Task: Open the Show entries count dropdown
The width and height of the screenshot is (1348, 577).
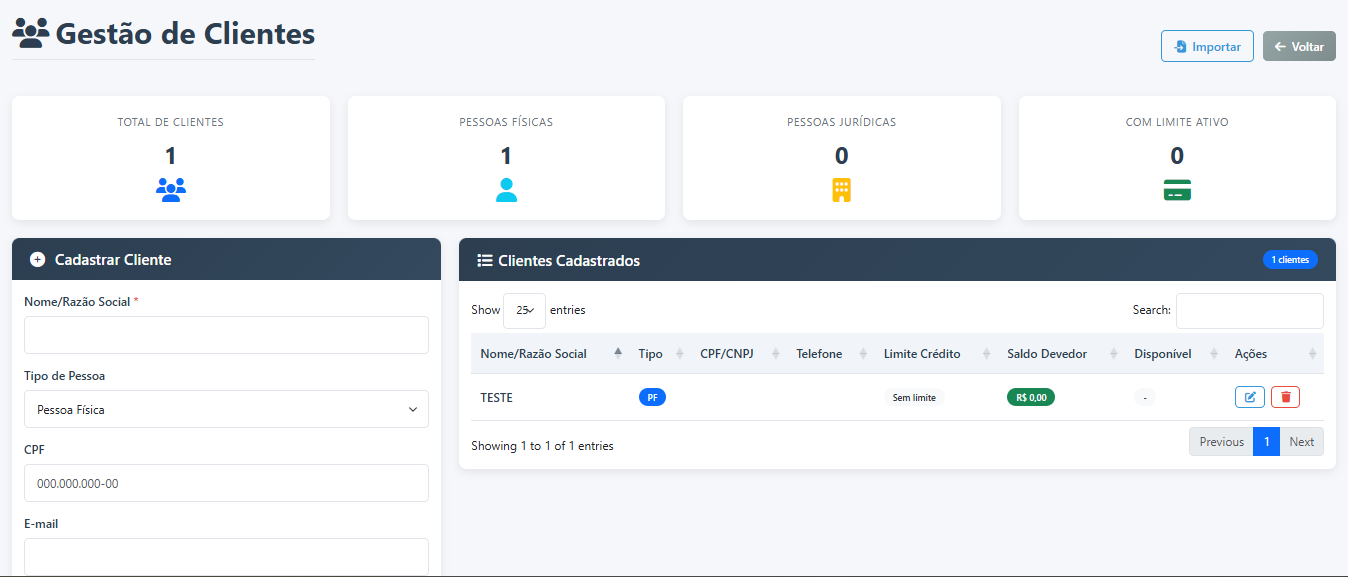Action: click(524, 311)
